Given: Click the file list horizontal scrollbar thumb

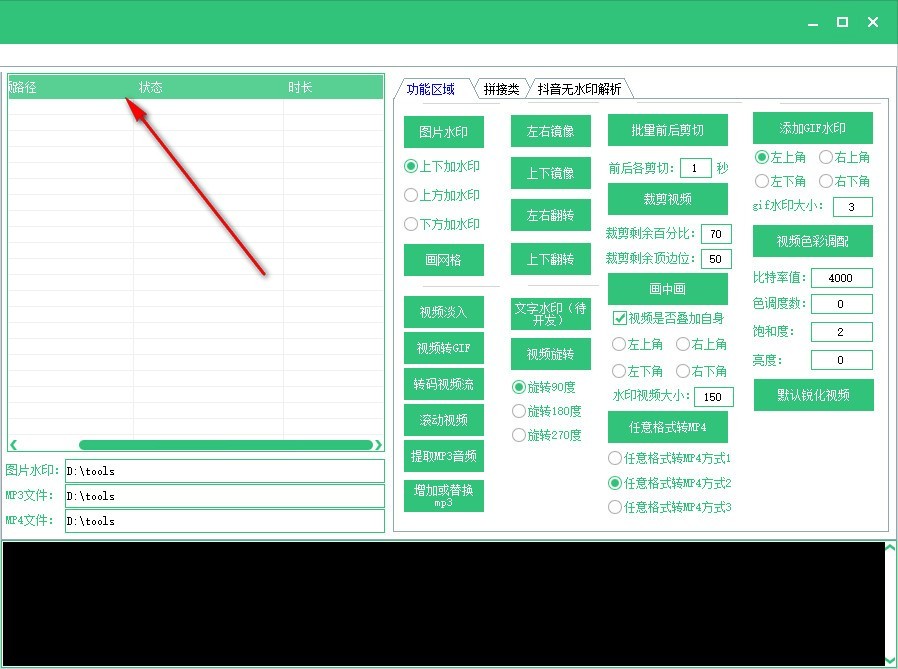Looking at the screenshot, I should [226, 445].
